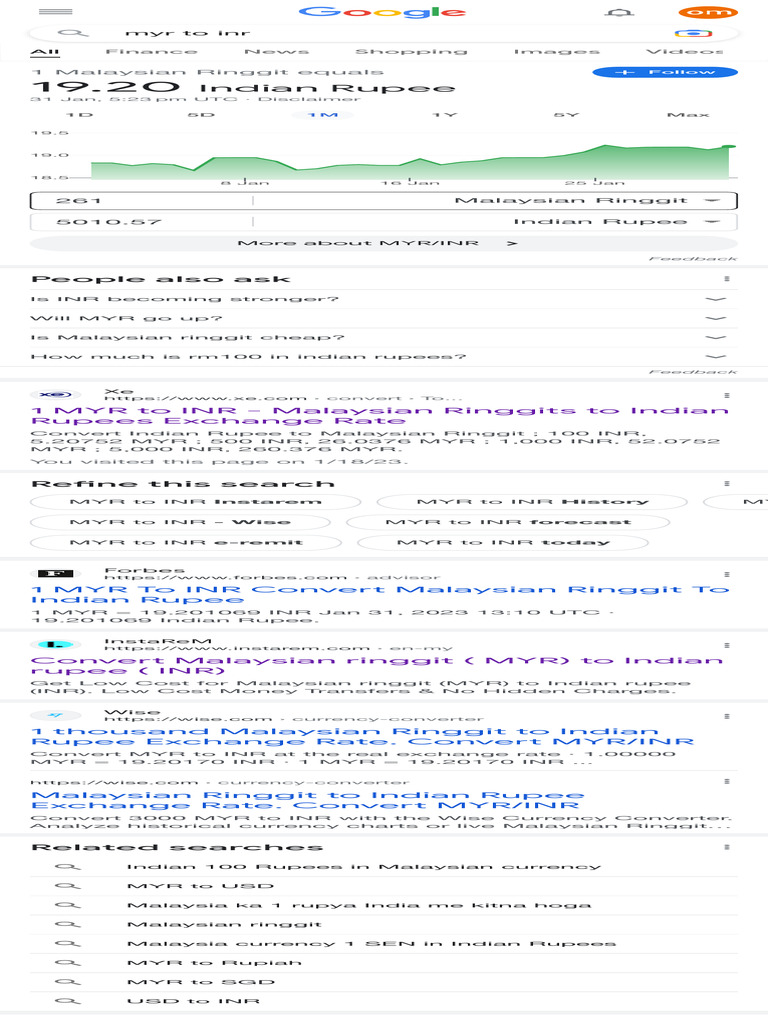768x1024 pixels.
Task: Open second Wise result three-dot menu
Action: [x=727, y=781]
